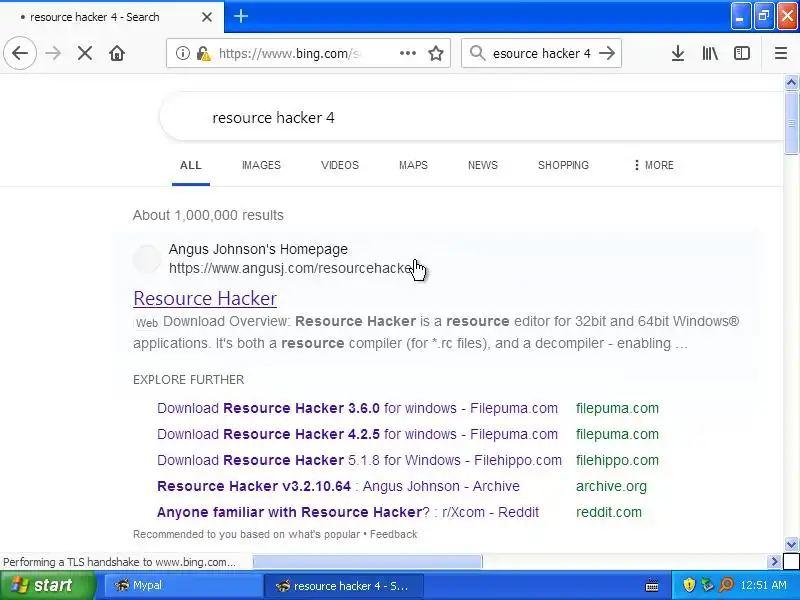Open page actions three-dot menu in address bar

click(408, 53)
